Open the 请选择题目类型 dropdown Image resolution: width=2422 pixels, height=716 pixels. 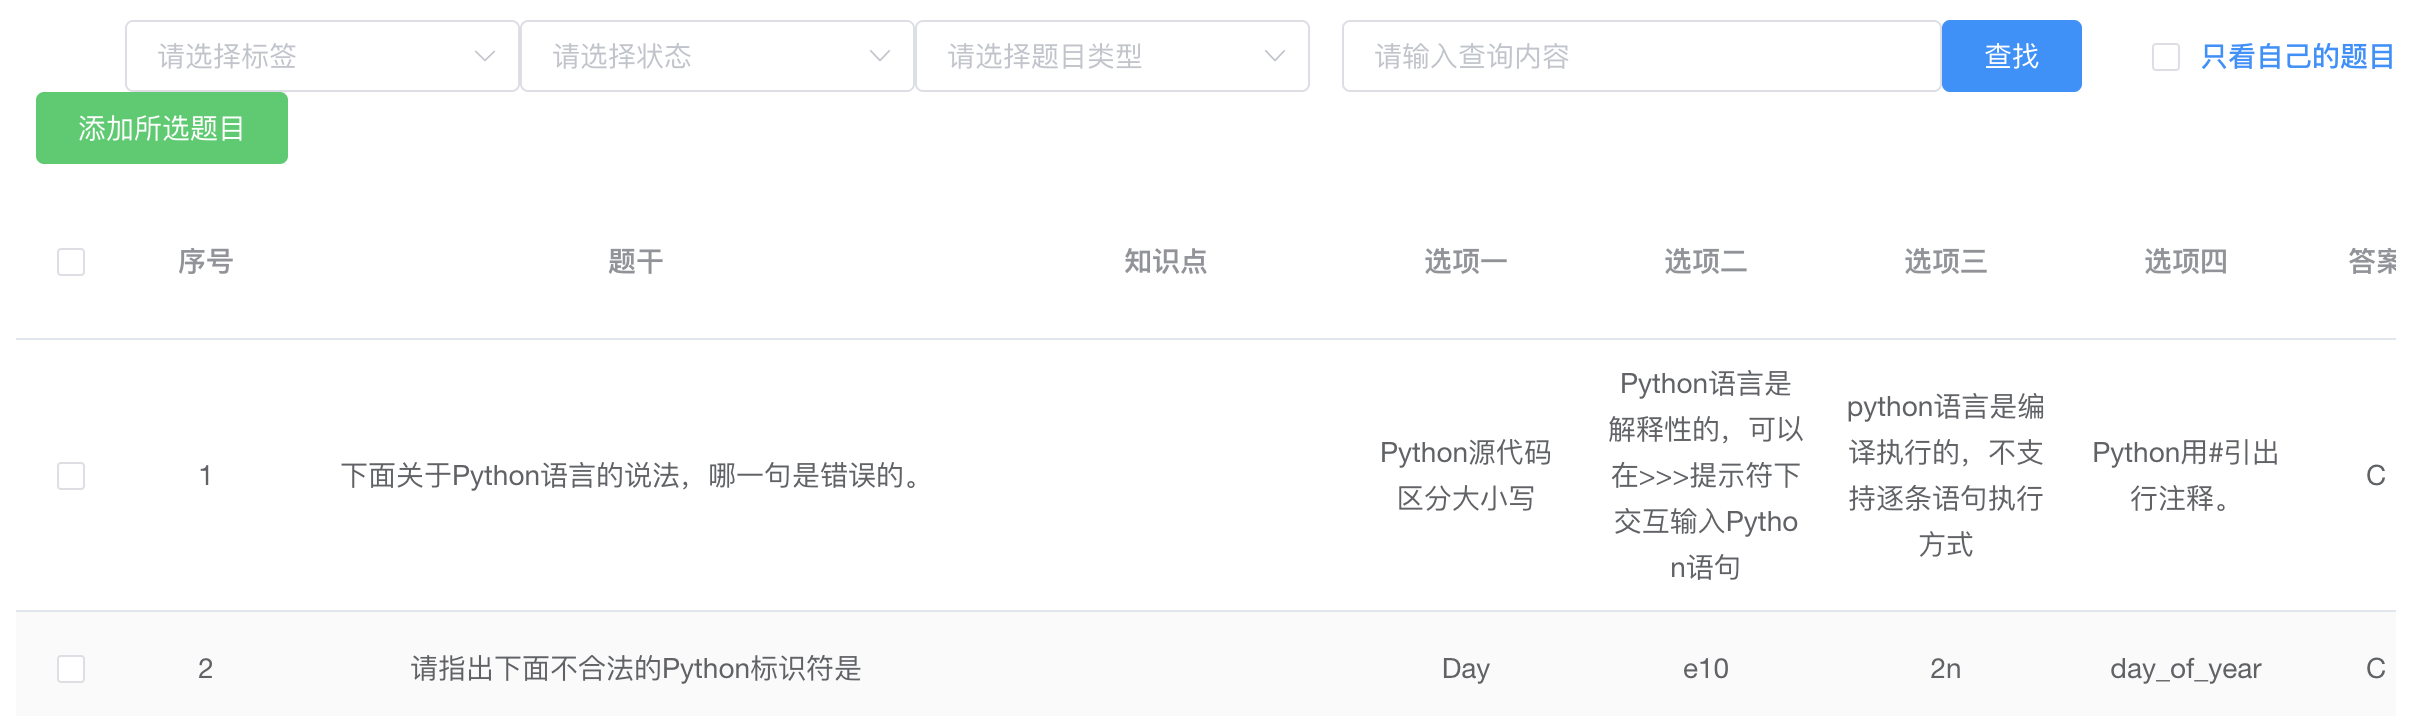coord(1112,56)
